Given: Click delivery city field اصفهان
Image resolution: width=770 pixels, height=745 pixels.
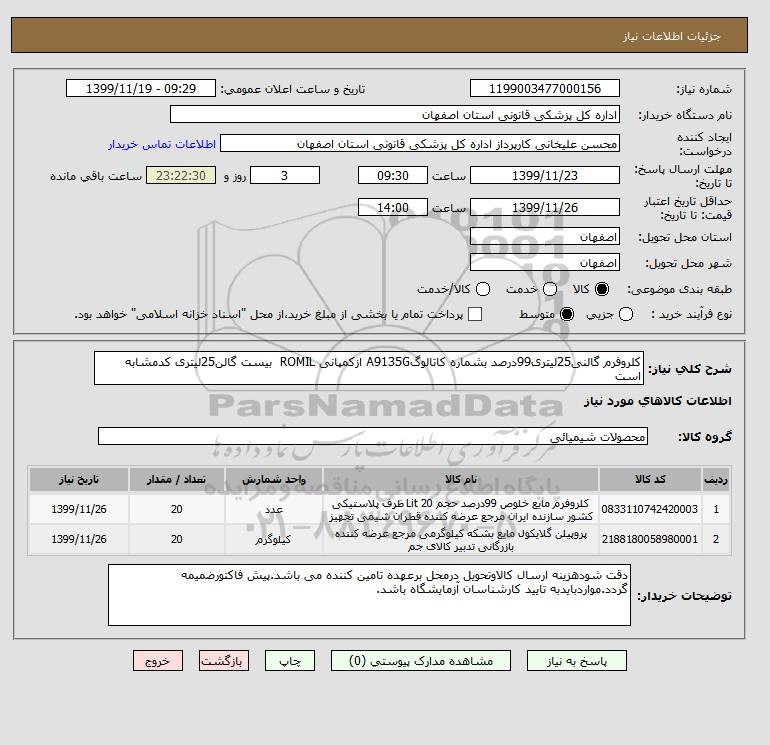Looking at the screenshot, I should (x=545, y=263).
